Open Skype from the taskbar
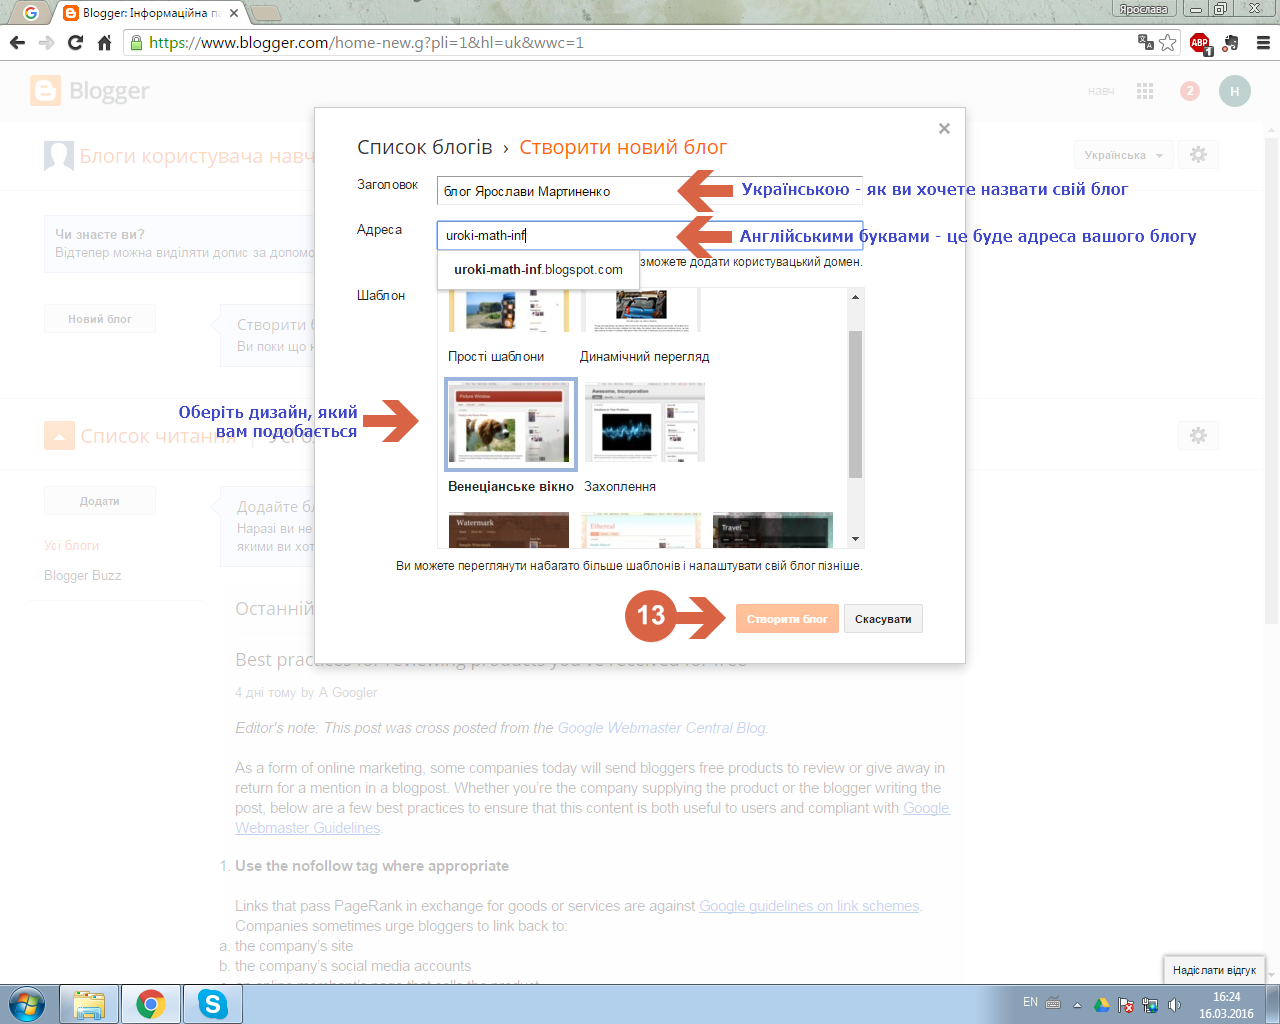 (213, 1004)
